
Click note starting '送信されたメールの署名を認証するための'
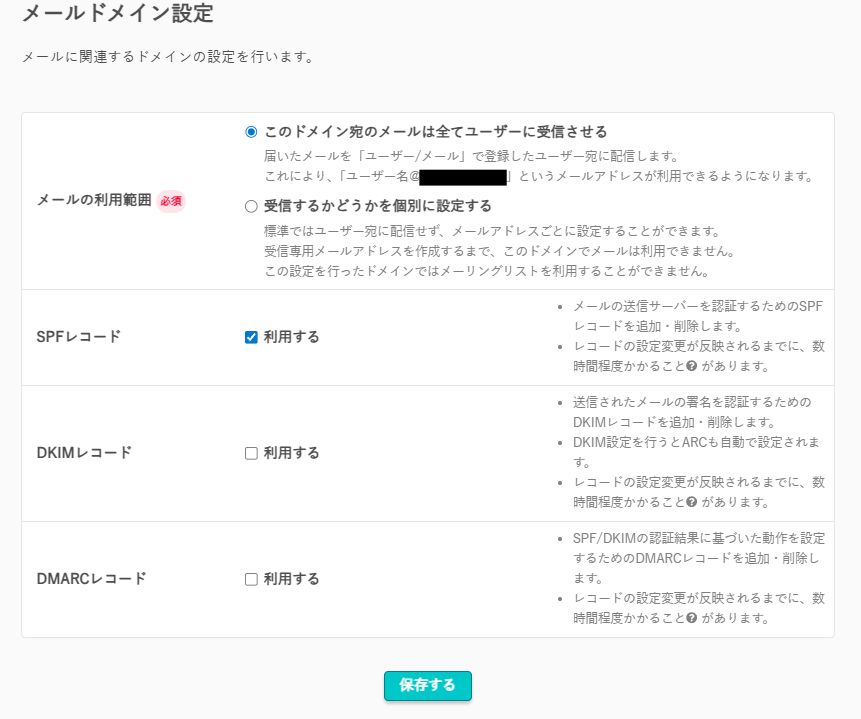692,412
